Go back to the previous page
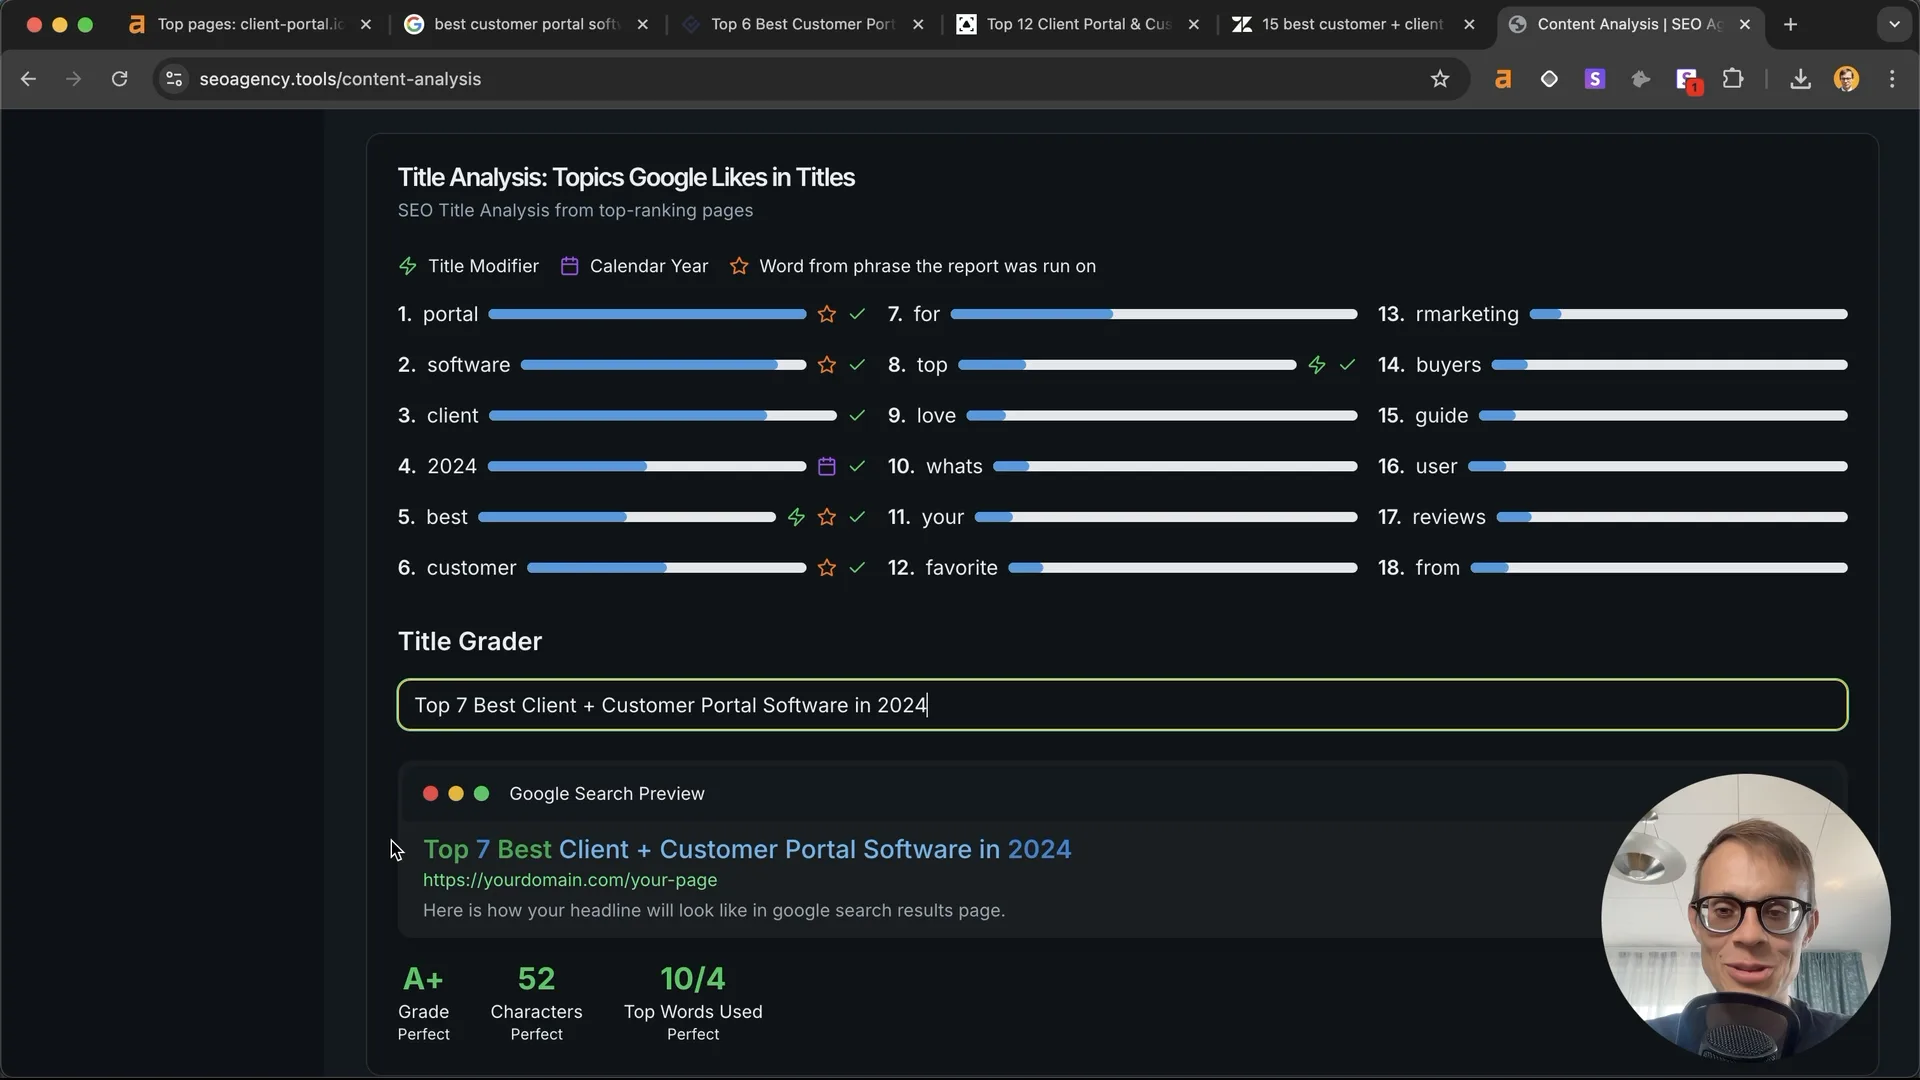This screenshot has width=1920, height=1080. click(x=28, y=79)
